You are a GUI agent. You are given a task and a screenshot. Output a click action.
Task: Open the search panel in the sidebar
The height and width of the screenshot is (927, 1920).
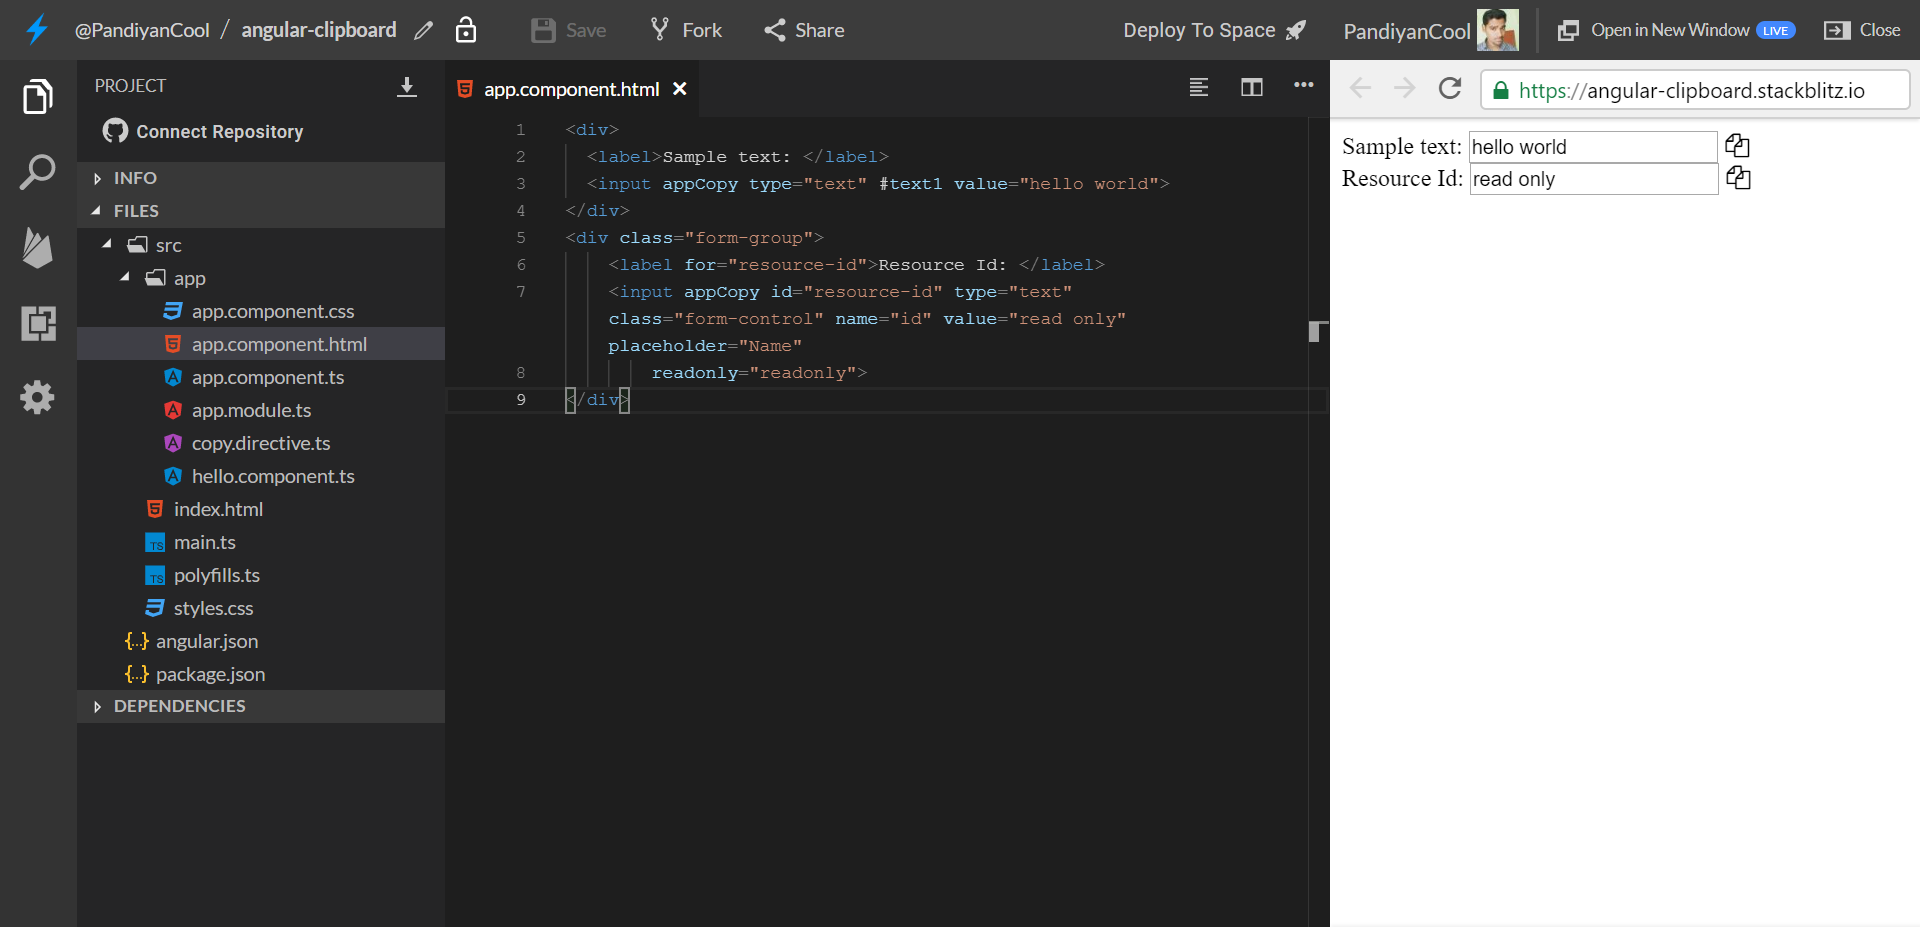[37, 172]
